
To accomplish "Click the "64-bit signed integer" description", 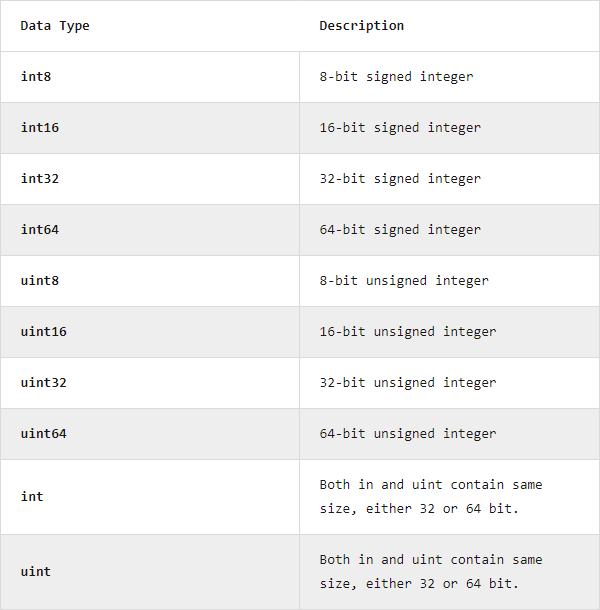I will click(400, 230).
